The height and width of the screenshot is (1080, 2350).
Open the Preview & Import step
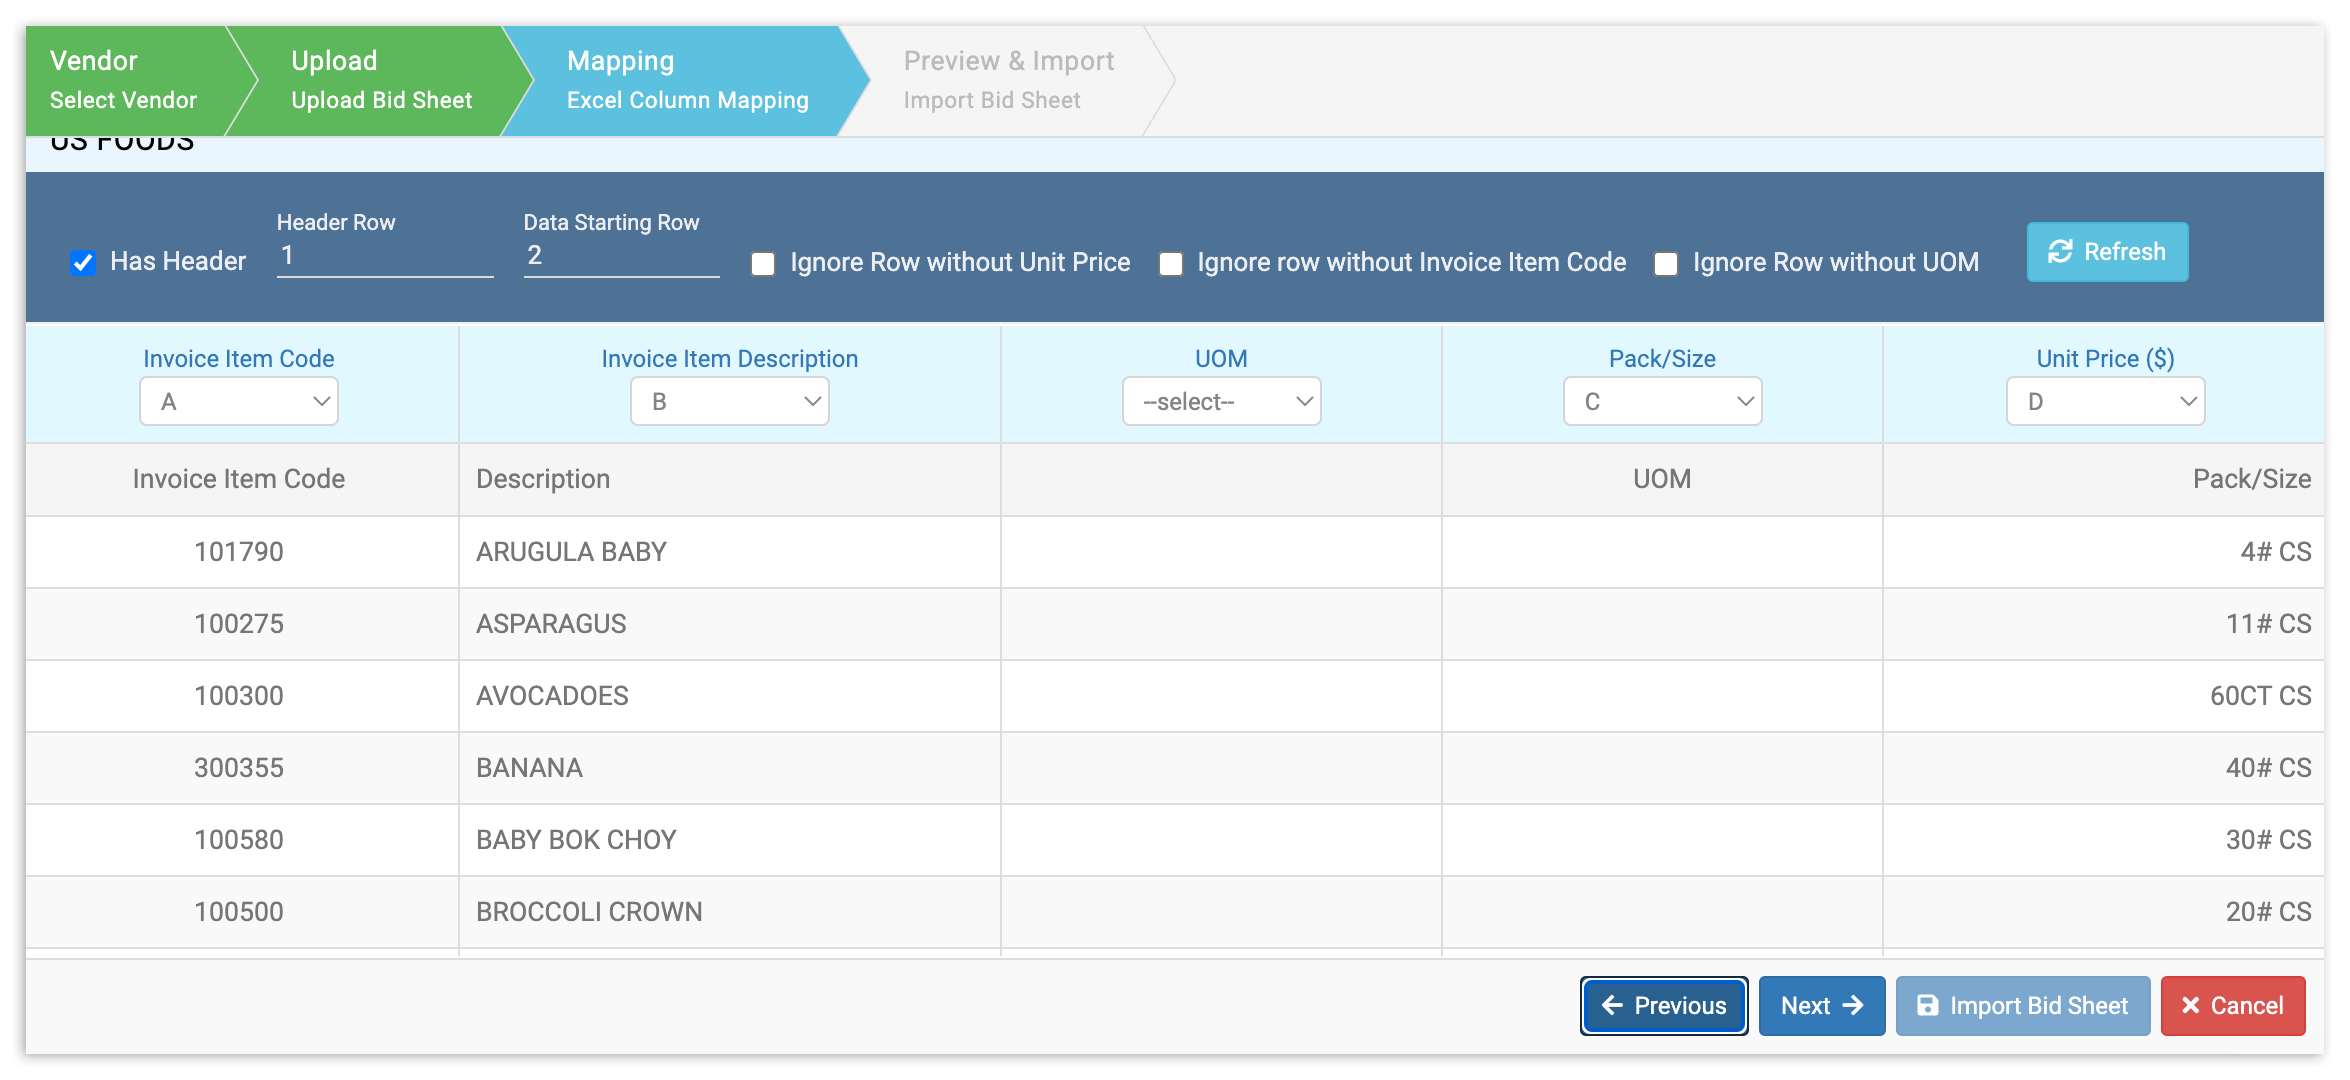click(x=1007, y=80)
